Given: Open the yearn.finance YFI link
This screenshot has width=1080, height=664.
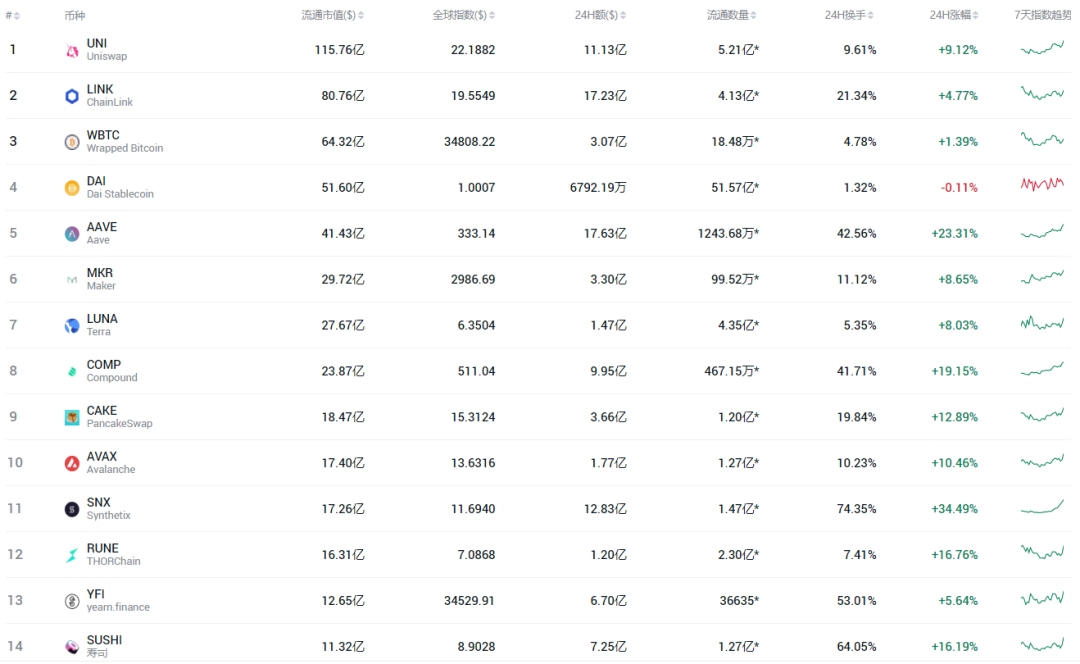Looking at the screenshot, I should click(118, 600).
